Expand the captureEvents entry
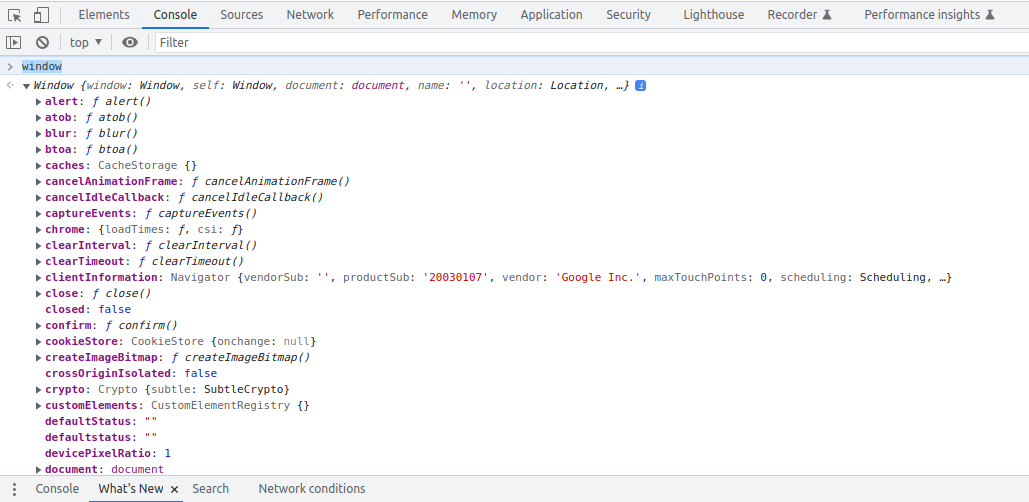The image size is (1029, 502). point(39,213)
